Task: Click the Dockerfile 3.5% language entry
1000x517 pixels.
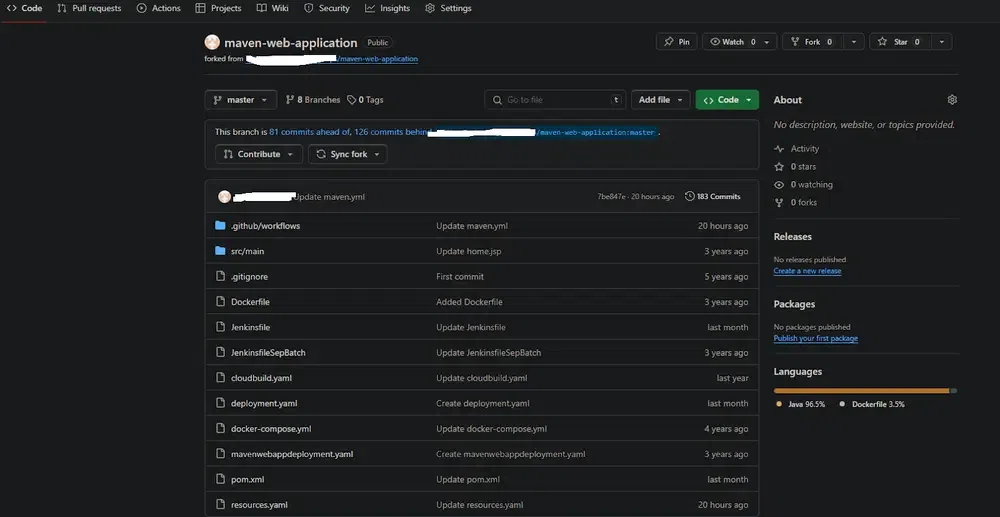Action: tap(872, 404)
